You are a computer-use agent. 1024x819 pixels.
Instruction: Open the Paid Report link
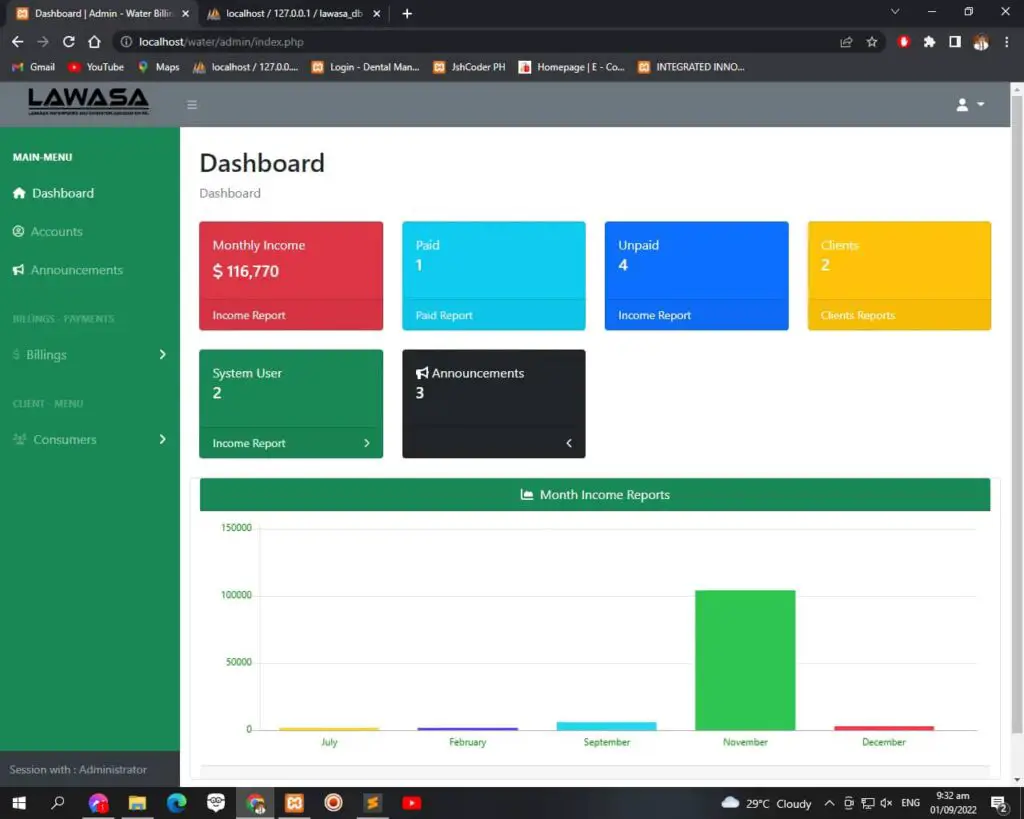tap(444, 315)
